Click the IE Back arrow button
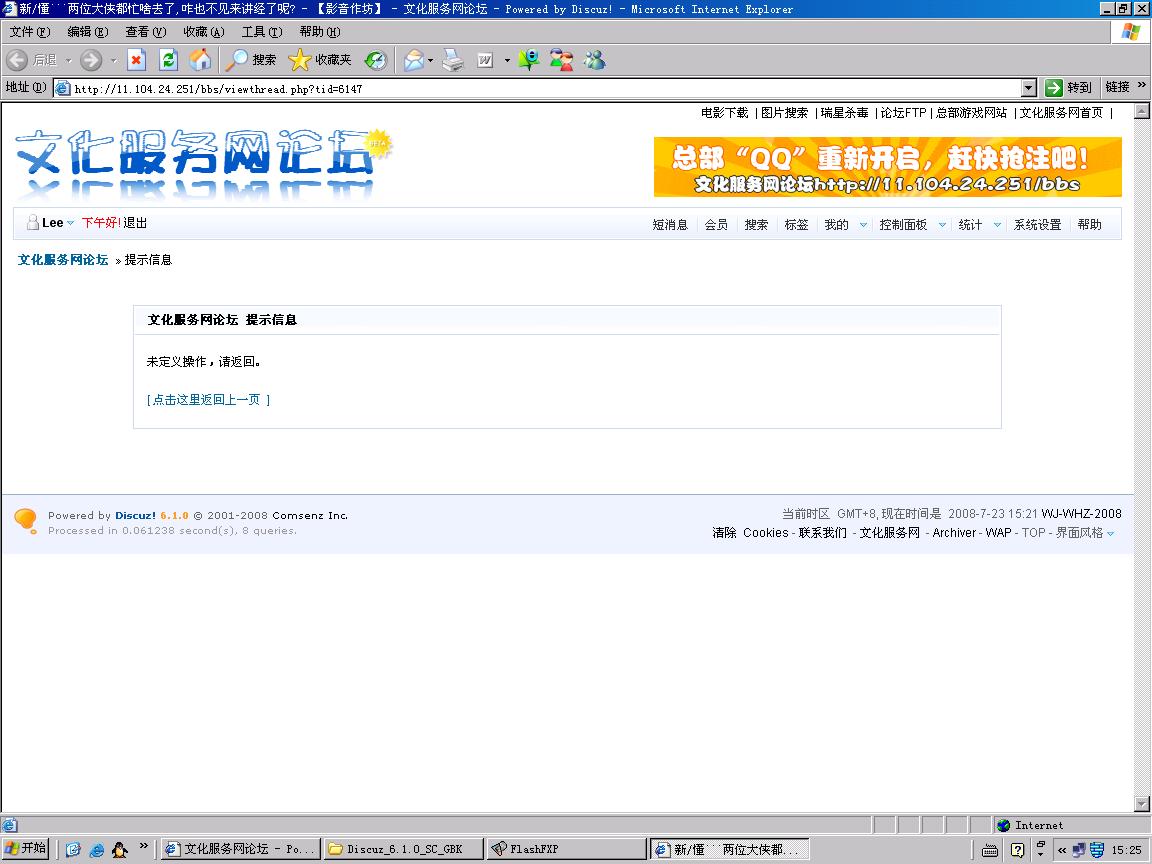 coord(17,60)
